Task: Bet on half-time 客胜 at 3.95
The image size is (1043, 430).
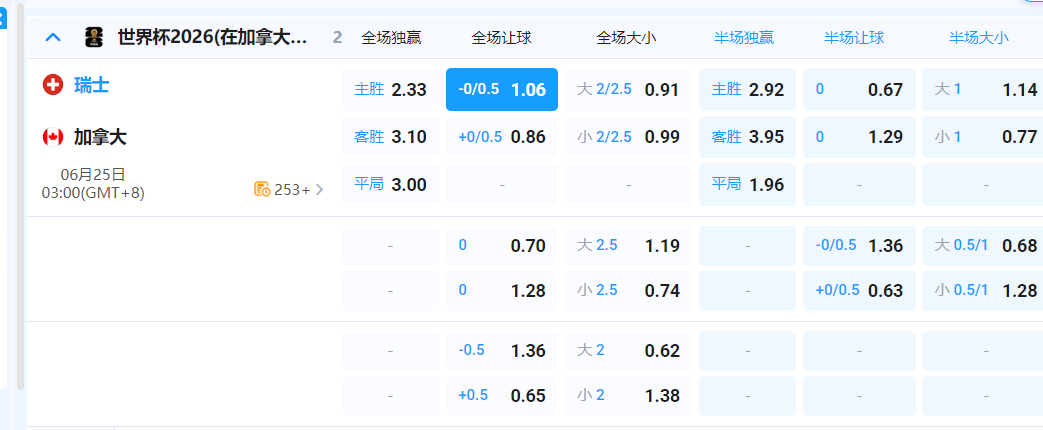Action: pos(748,137)
